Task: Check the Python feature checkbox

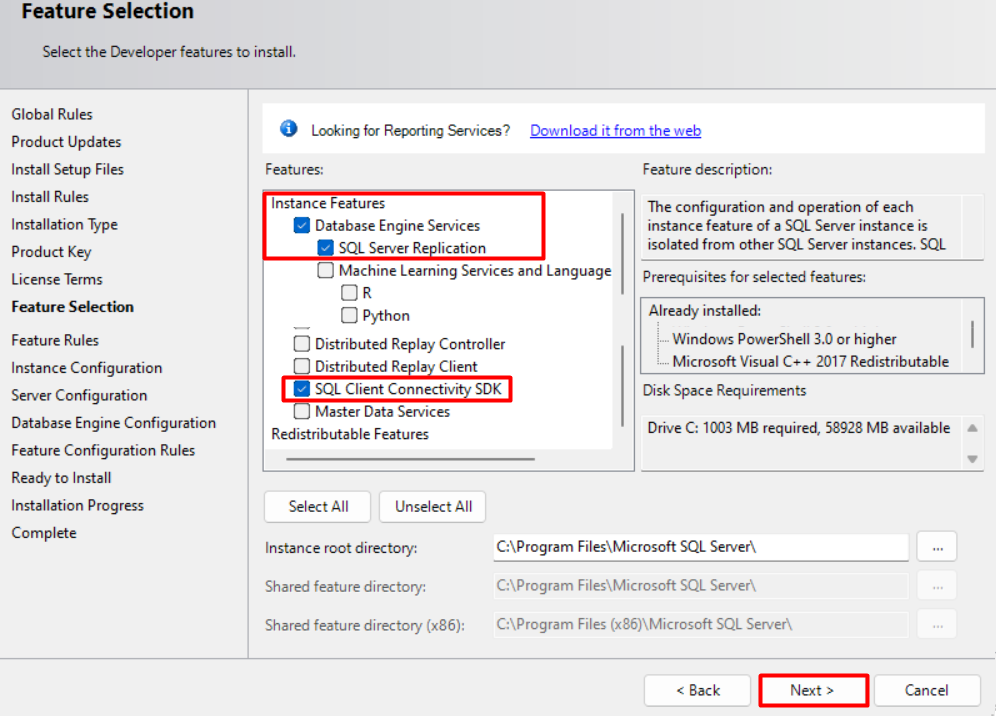Action: point(349,315)
